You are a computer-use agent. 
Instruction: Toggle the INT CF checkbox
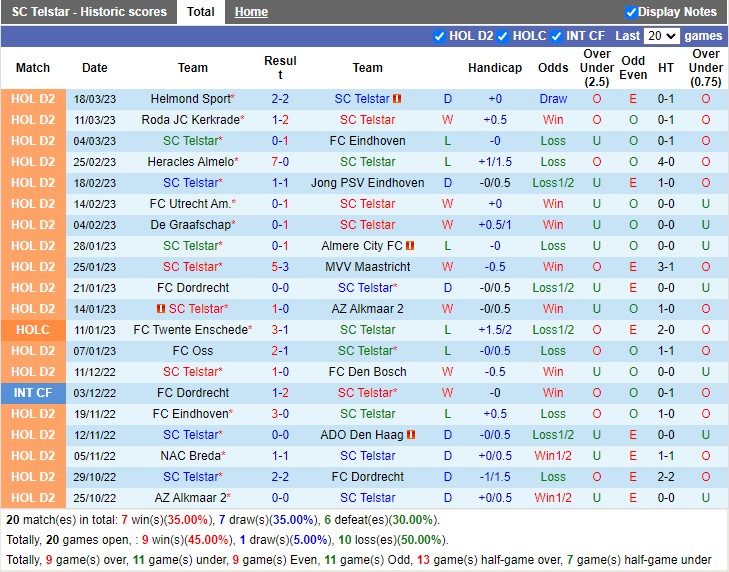pos(556,36)
